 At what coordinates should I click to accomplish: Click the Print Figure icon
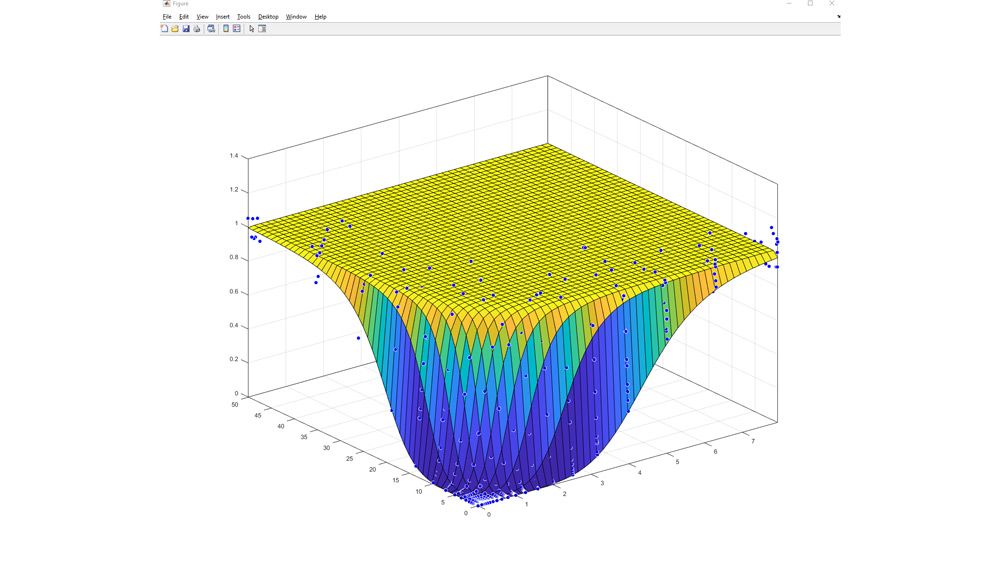tap(197, 29)
